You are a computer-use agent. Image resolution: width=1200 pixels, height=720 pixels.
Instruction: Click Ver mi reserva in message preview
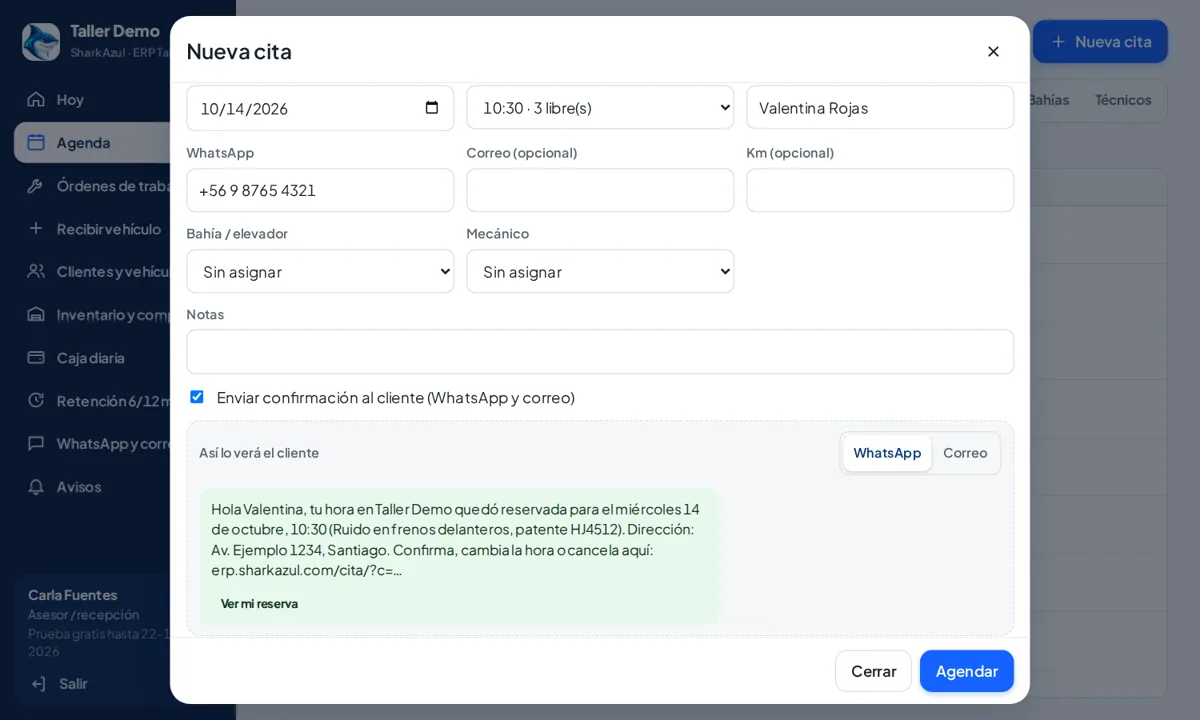click(x=259, y=604)
